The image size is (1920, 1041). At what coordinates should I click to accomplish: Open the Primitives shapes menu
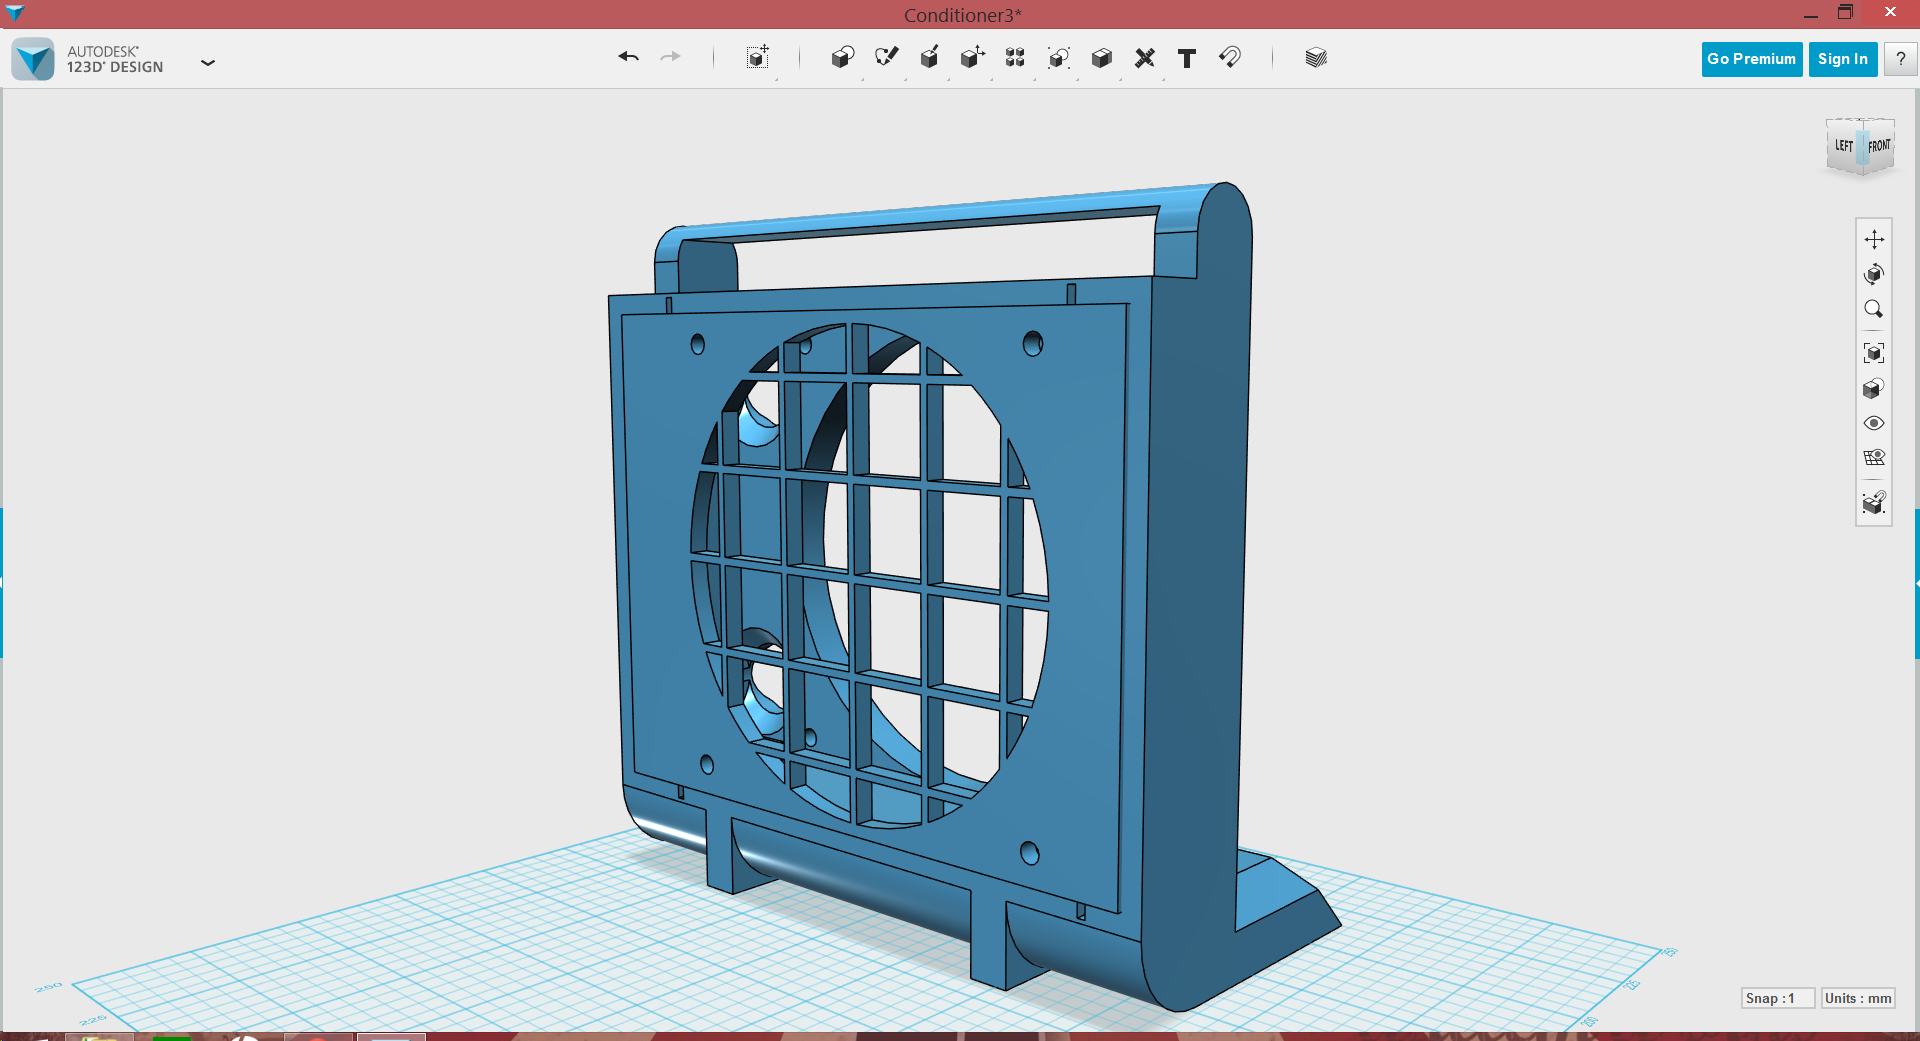click(x=842, y=57)
